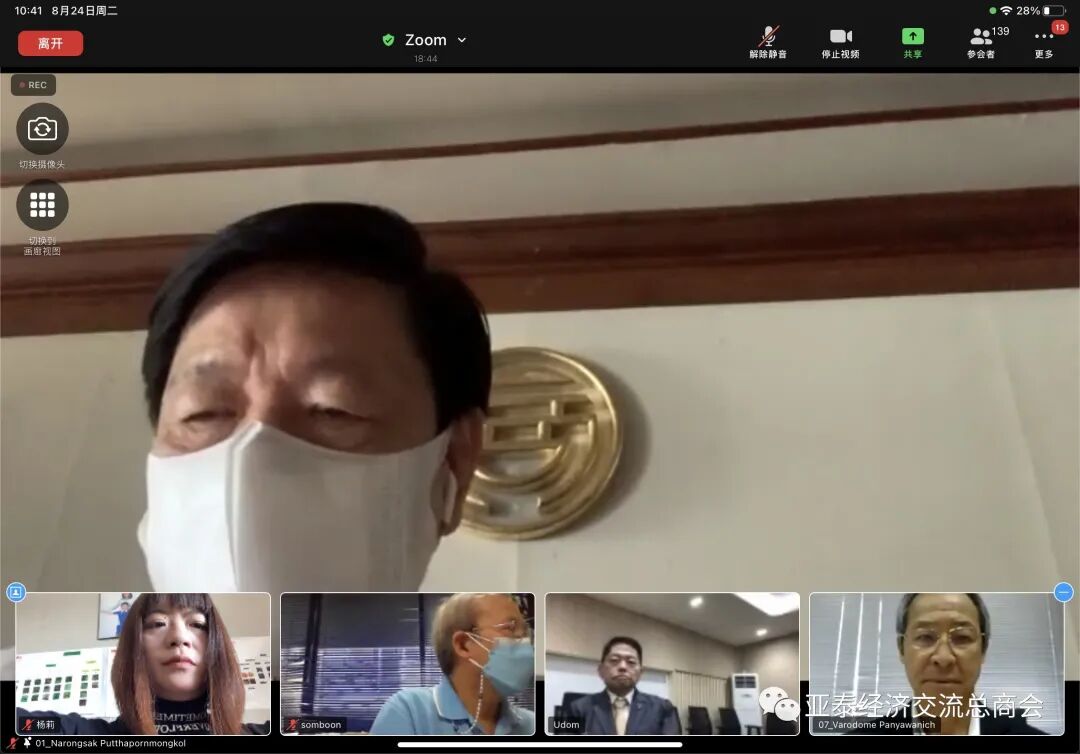Switch to gallery view (画廊视图) icon
This screenshot has height=754, width=1080.
pos(42,205)
